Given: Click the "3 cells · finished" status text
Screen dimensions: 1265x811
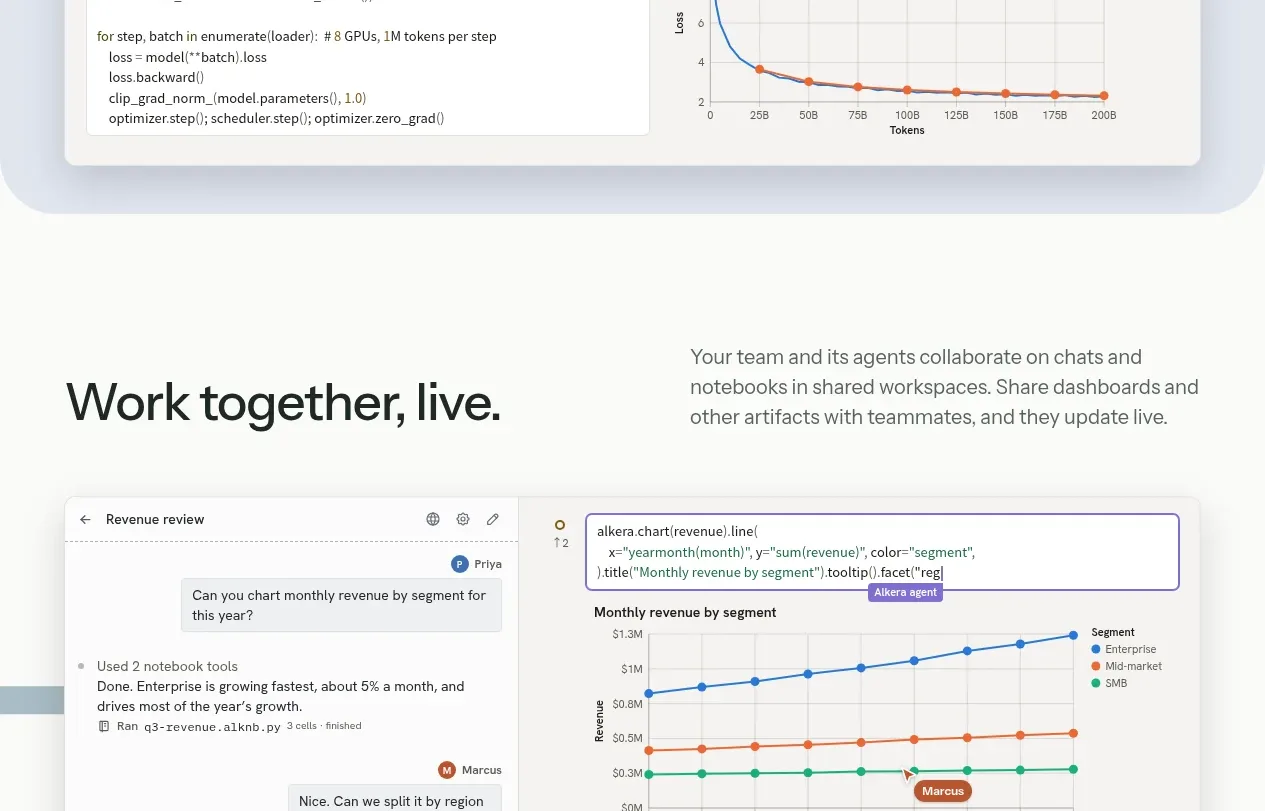Looking at the screenshot, I should click(x=324, y=726).
